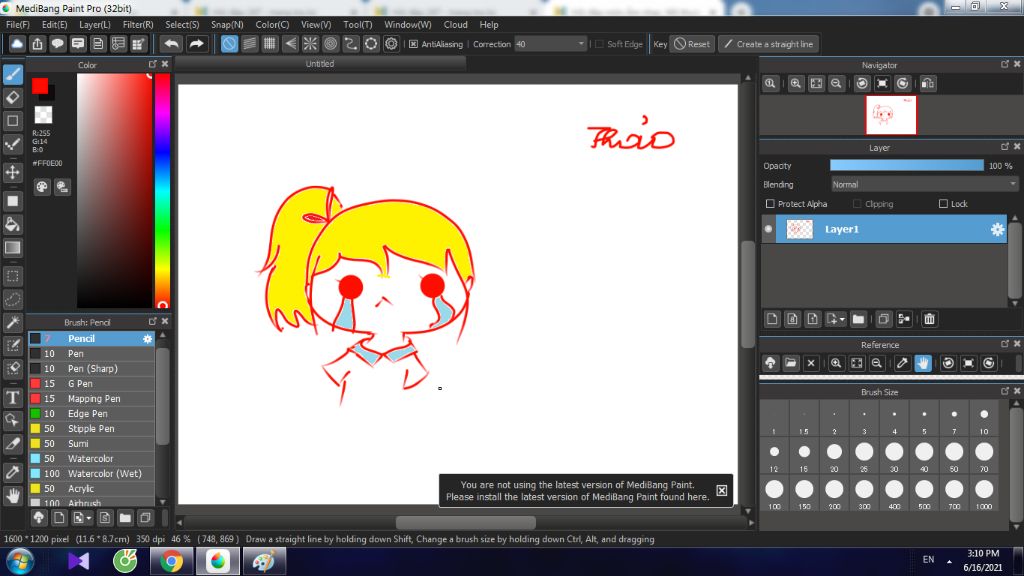Viewport: 1024px width, 576px height.
Task: Select the Sumi brush
Action: coord(91,443)
